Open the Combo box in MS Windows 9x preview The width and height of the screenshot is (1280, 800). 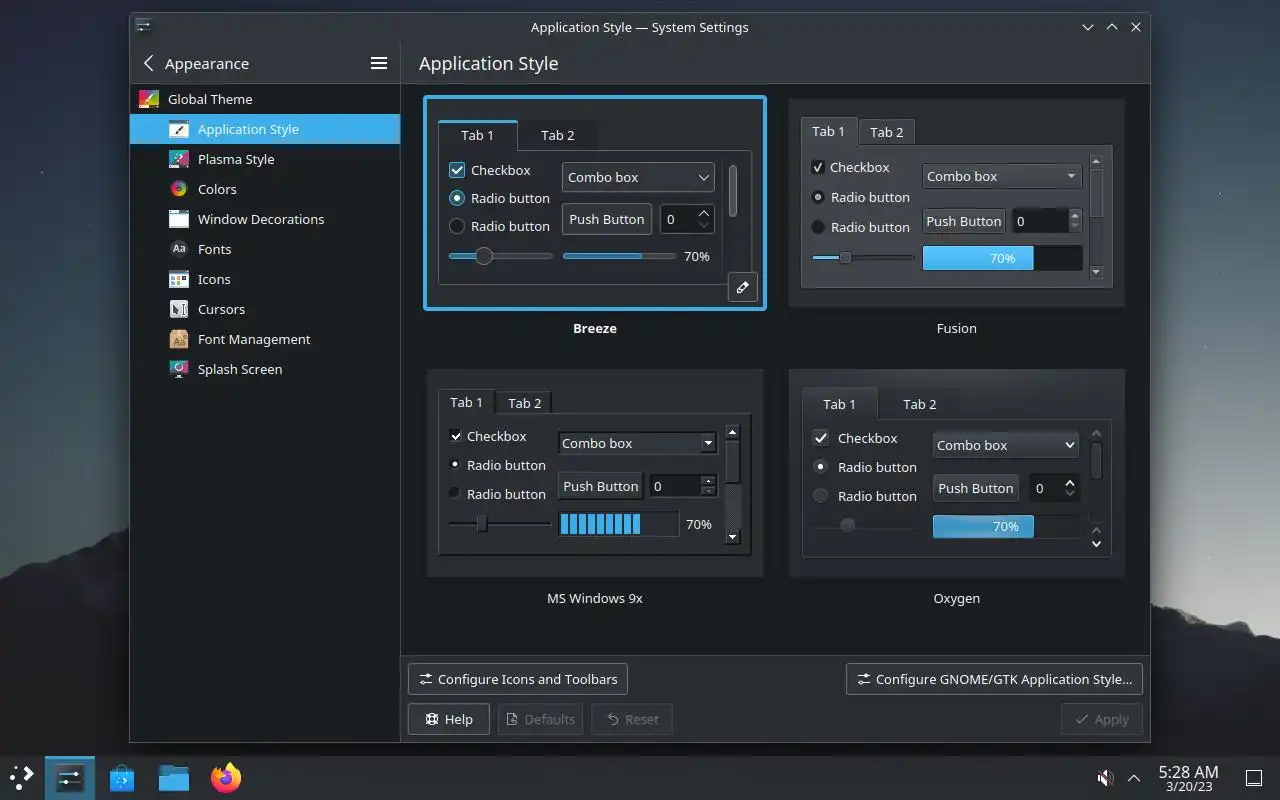click(x=637, y=443)
